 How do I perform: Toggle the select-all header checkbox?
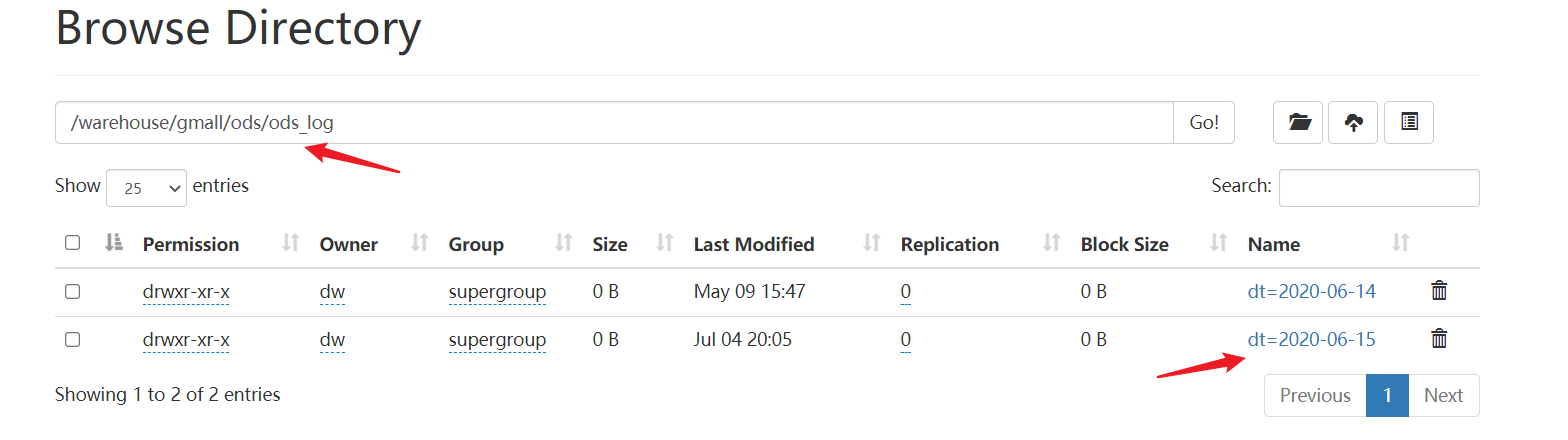(72, 243)
